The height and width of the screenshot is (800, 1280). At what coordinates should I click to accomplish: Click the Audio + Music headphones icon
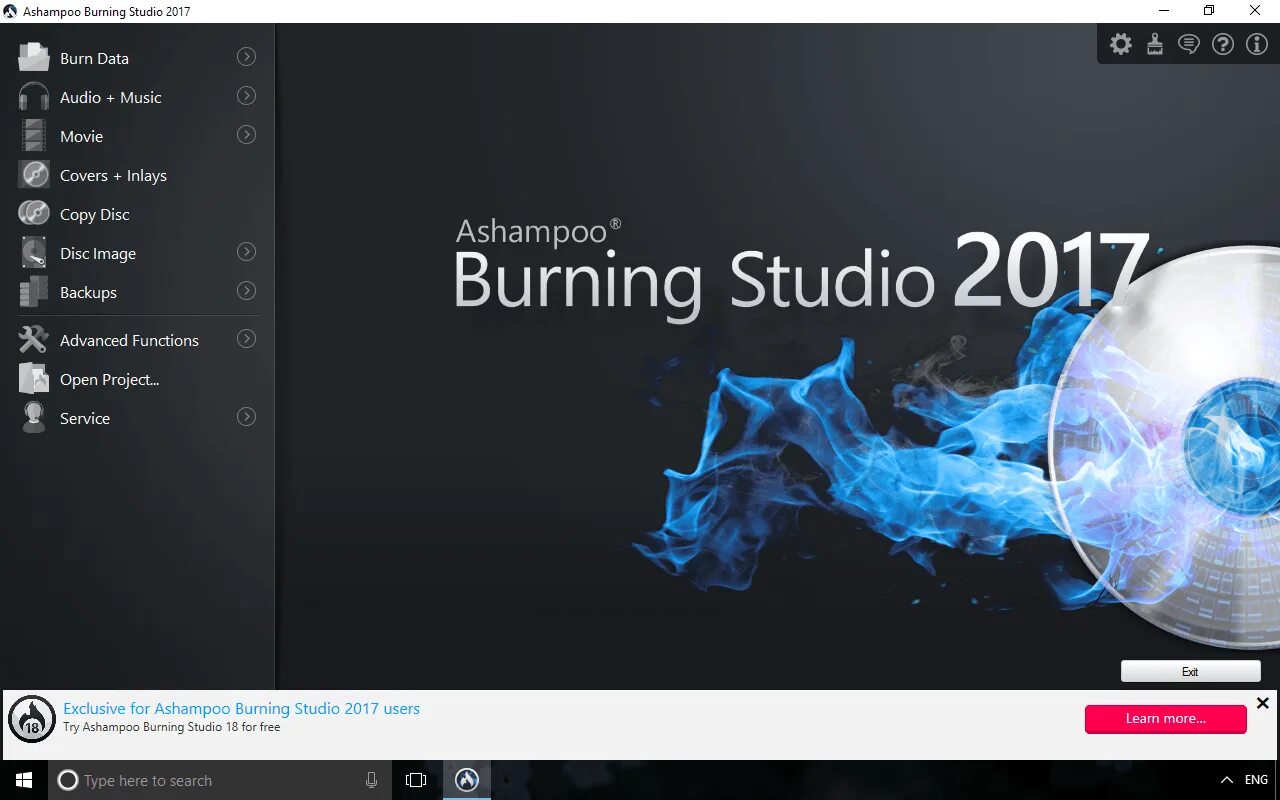33,96
